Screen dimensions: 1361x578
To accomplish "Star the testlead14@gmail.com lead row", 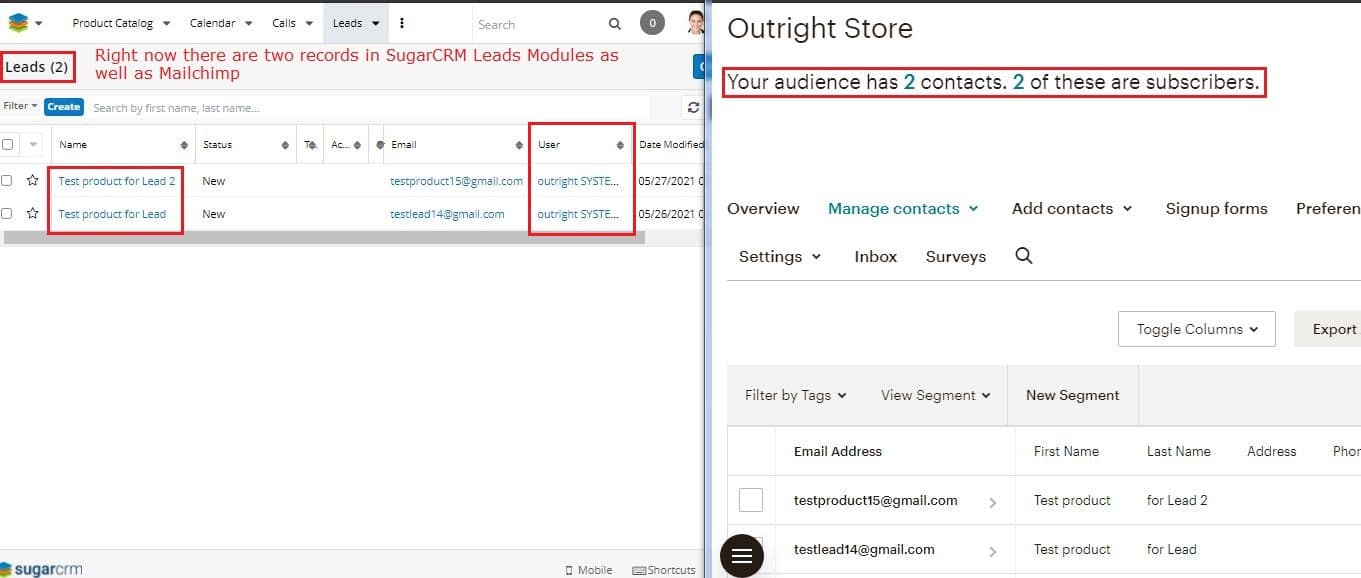I will tap(33, 213).
